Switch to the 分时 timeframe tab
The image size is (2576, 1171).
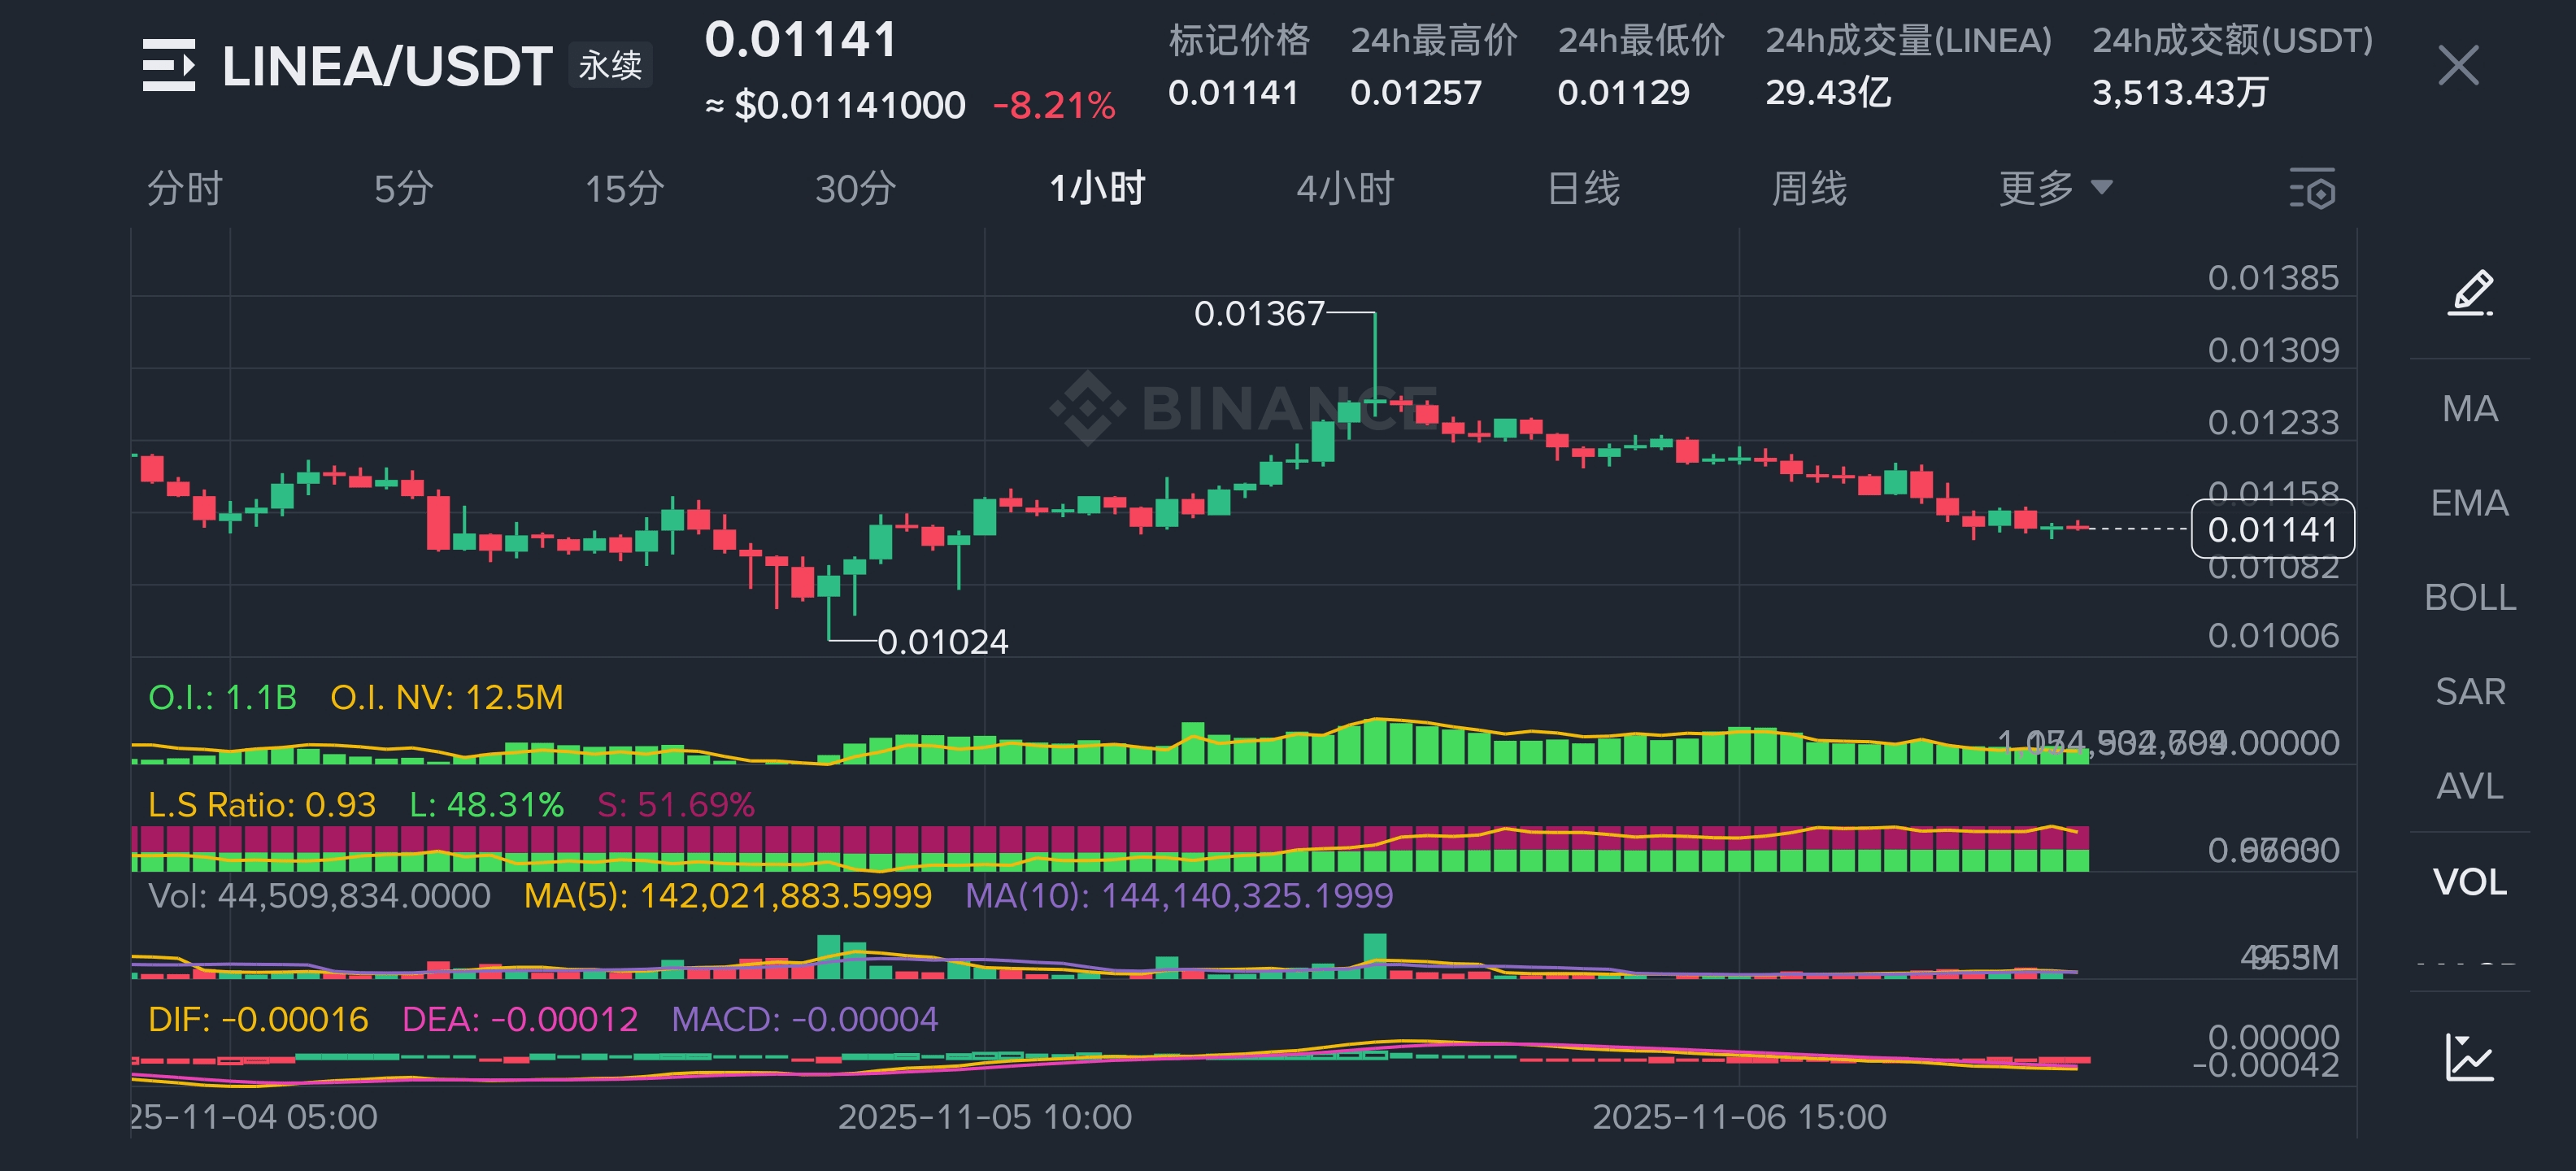tap(185, 188)
